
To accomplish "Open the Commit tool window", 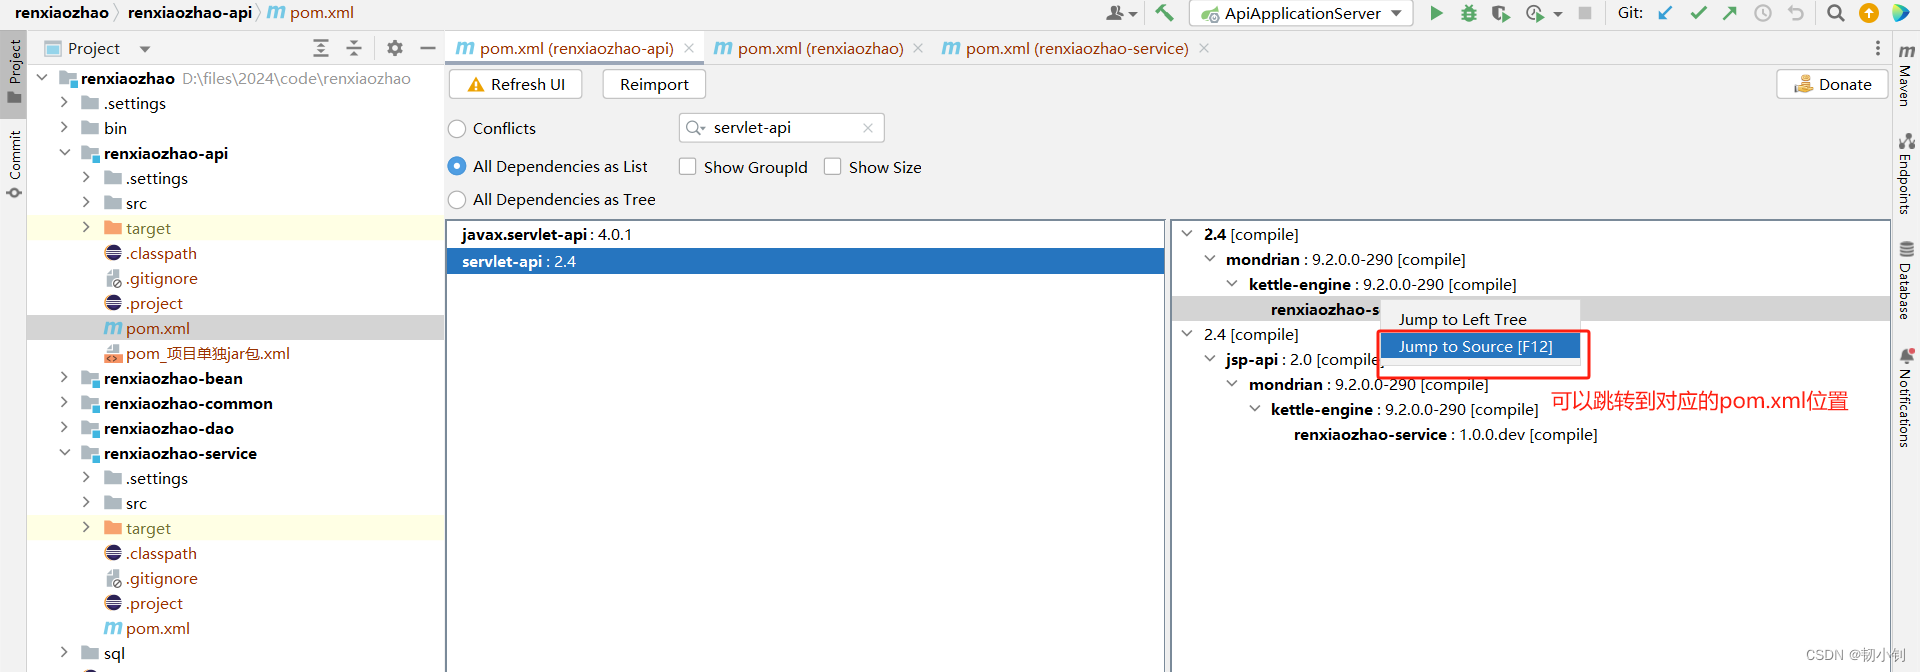I will pyautogui.click(x=14, y=164).
